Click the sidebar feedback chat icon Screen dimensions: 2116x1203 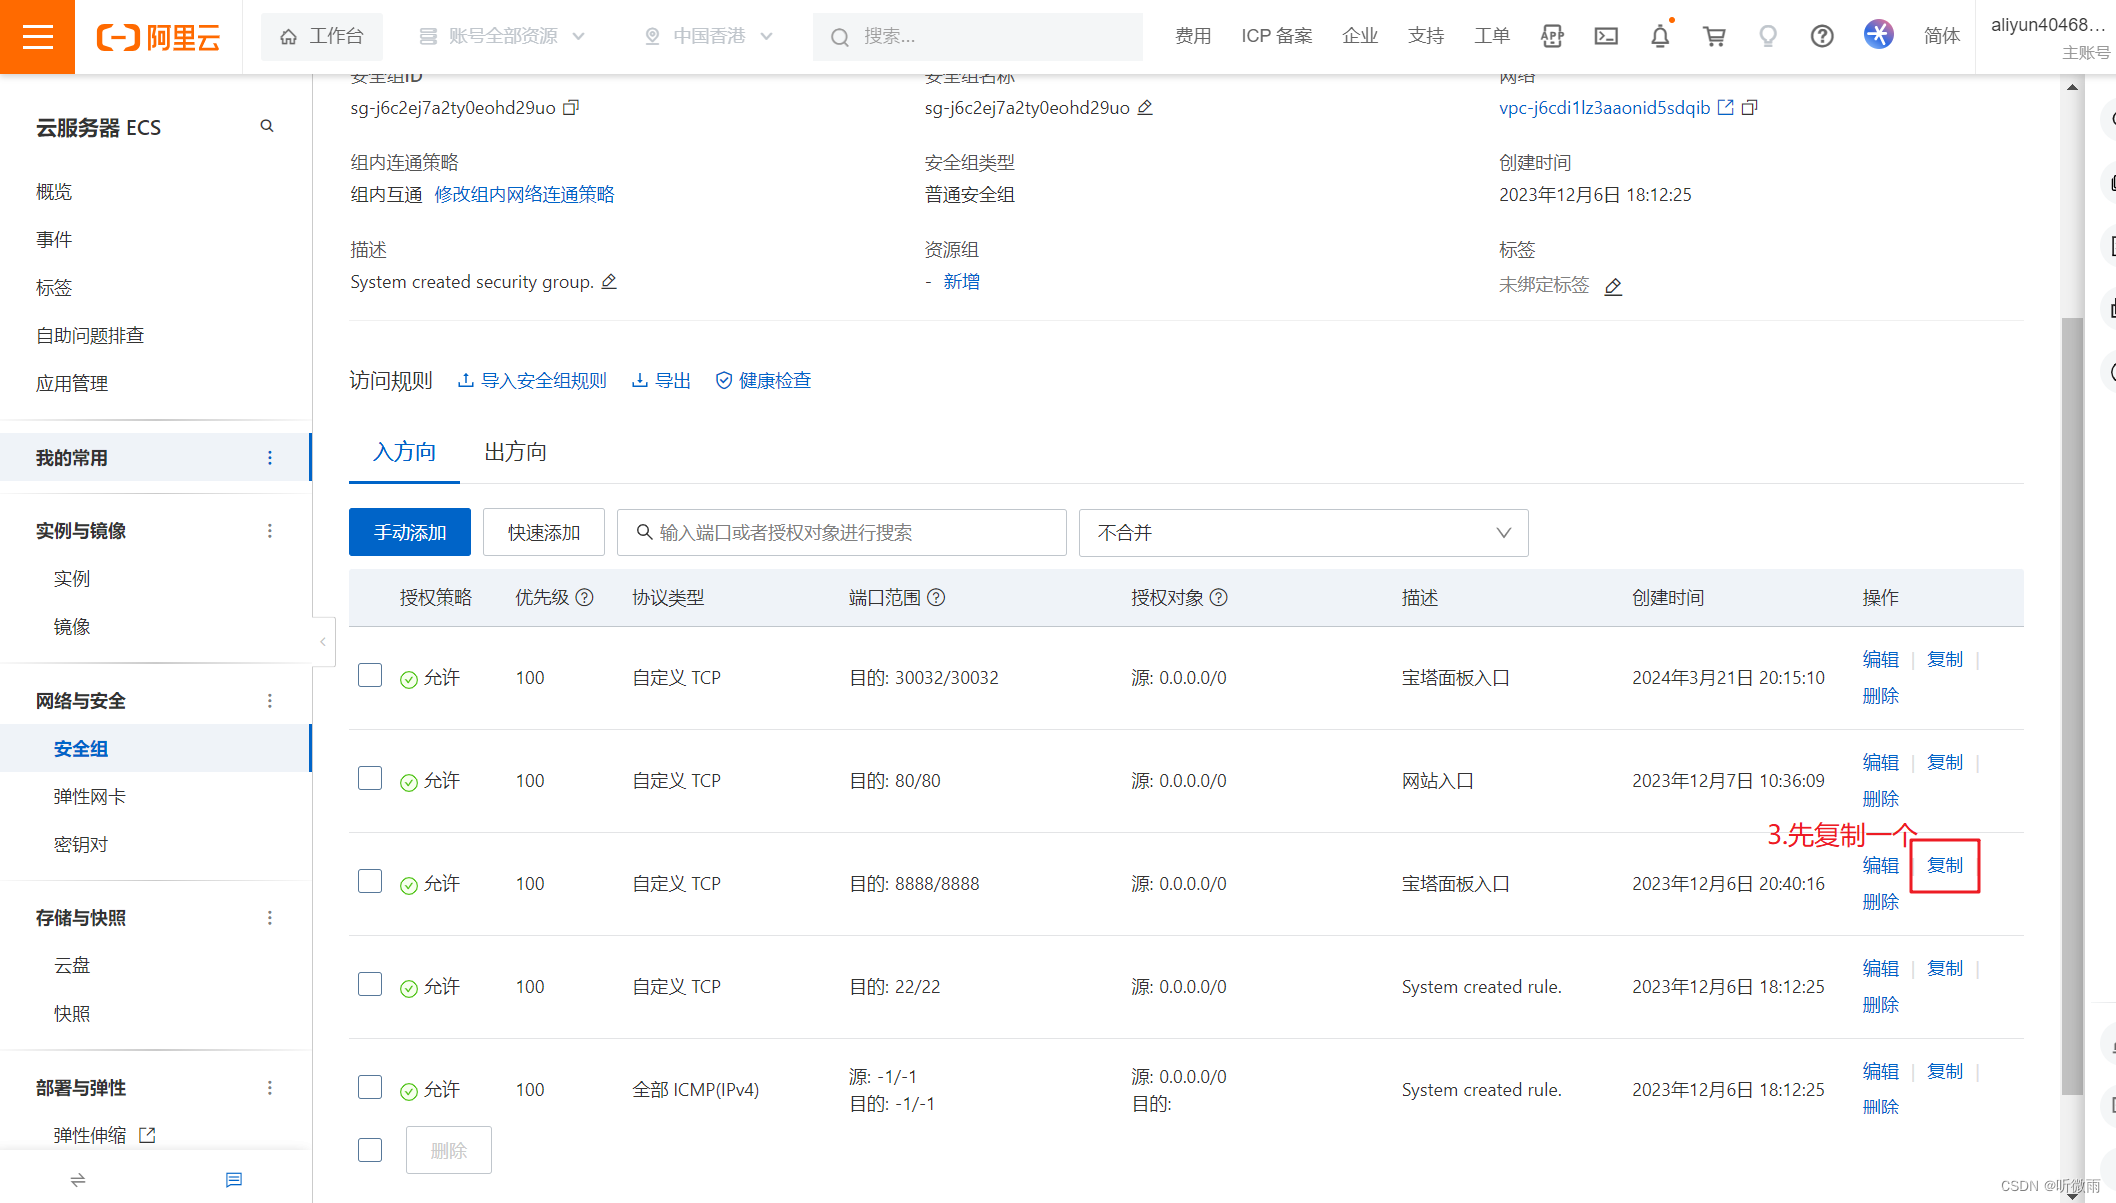234,1180
